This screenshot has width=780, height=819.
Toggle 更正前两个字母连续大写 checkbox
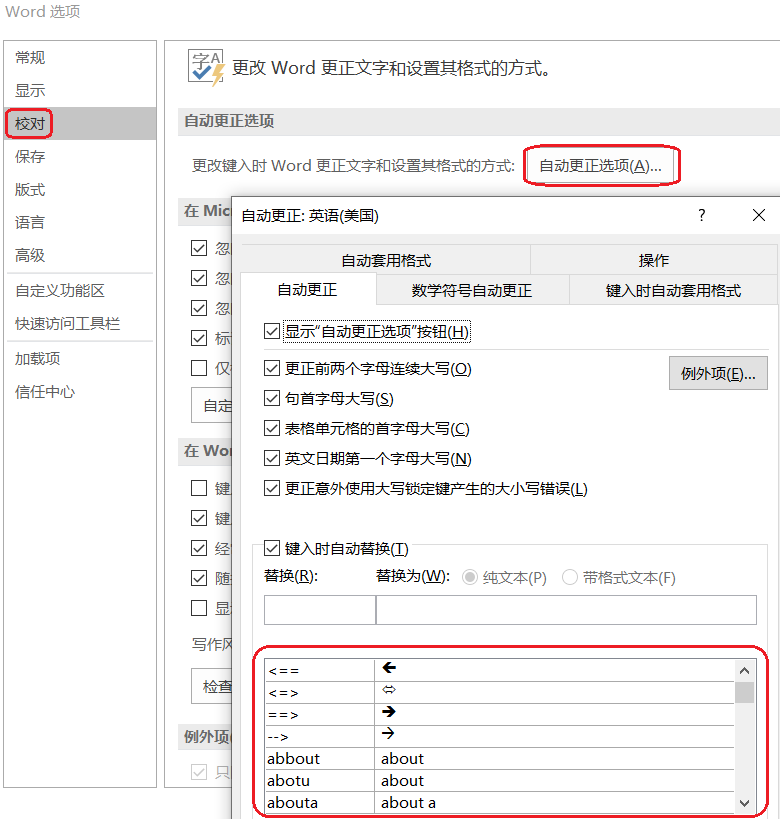[272, 369]
